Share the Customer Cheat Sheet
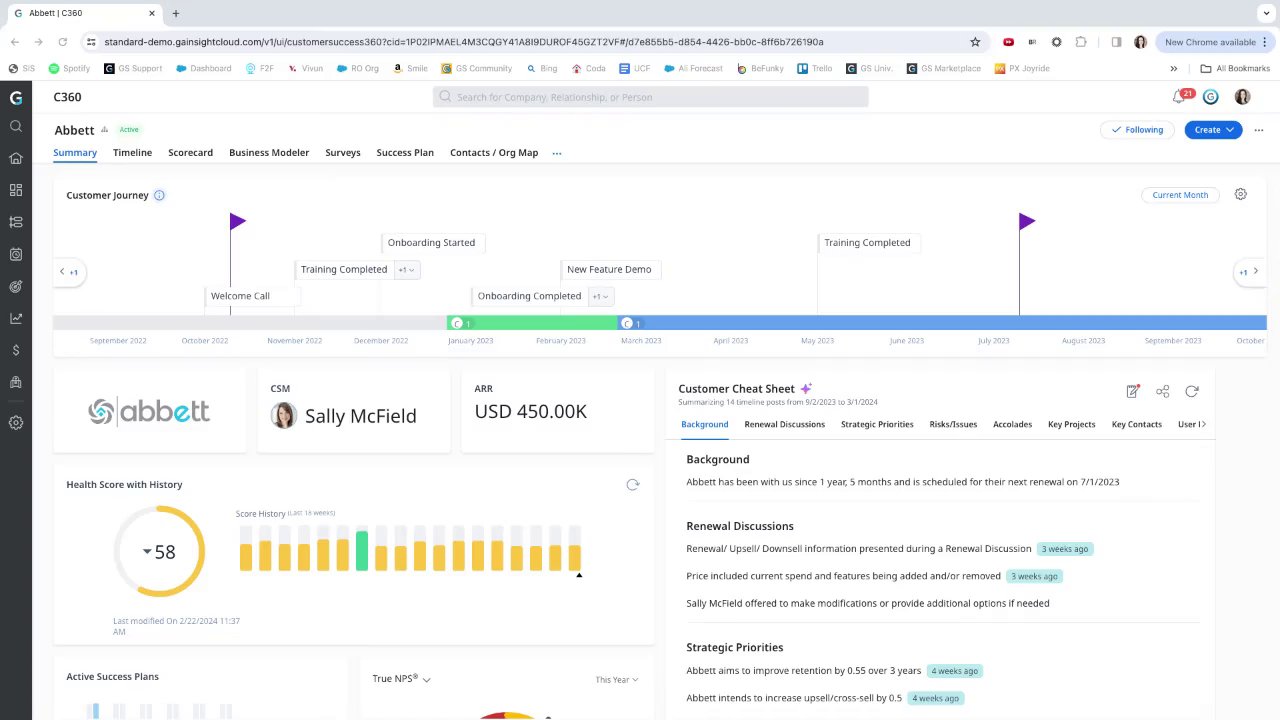The height and width of the screenshot is (720, 1280). [1162, 392]
